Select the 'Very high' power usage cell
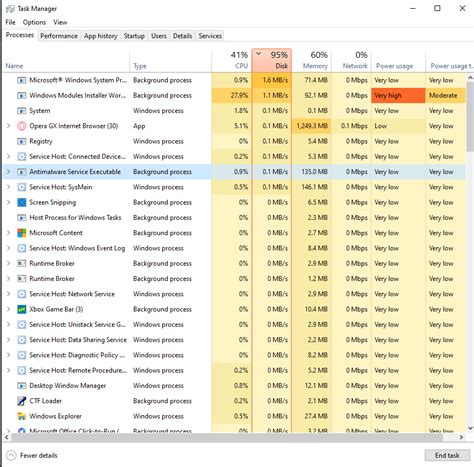Viewport: 474px width, 467px height. click(398, 95)
